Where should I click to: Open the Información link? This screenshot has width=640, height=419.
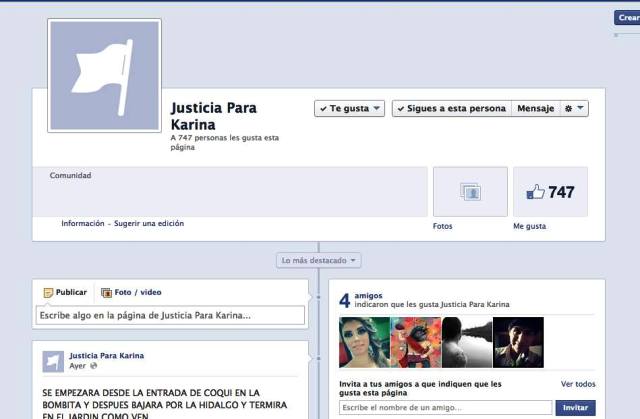tap(83, 223)
